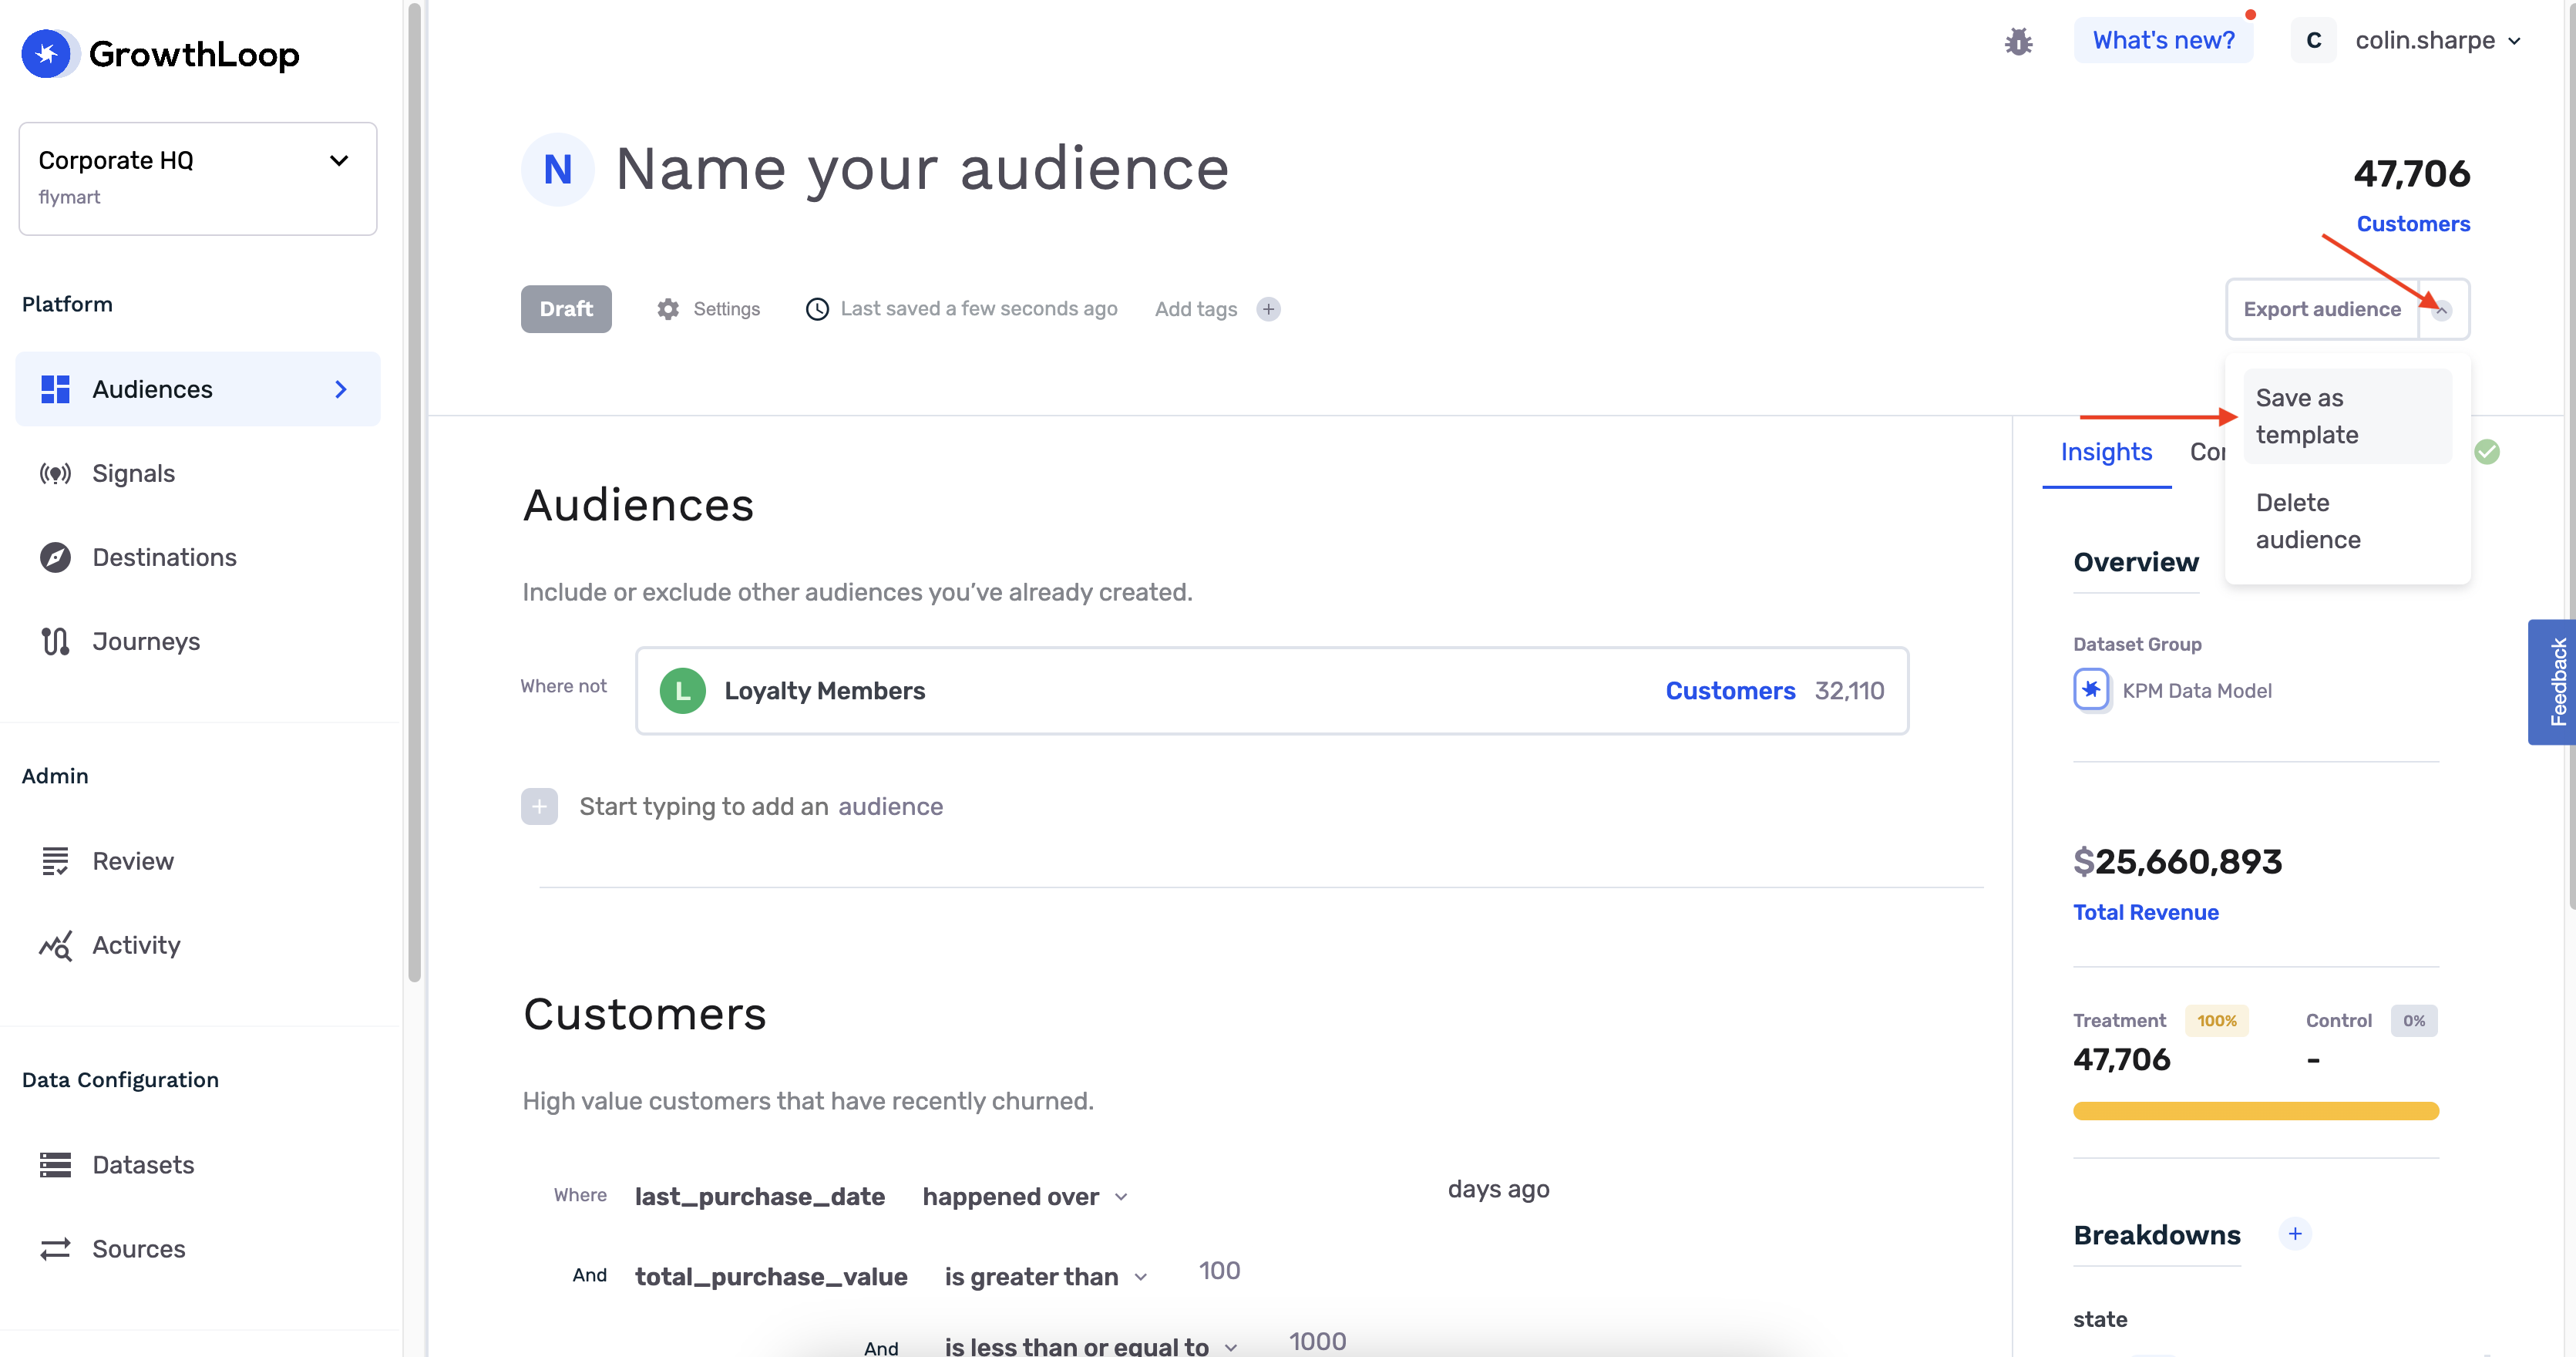Click the Name your audience title field
This screenshot has width=2576, height=1357.
coord(921,169)
